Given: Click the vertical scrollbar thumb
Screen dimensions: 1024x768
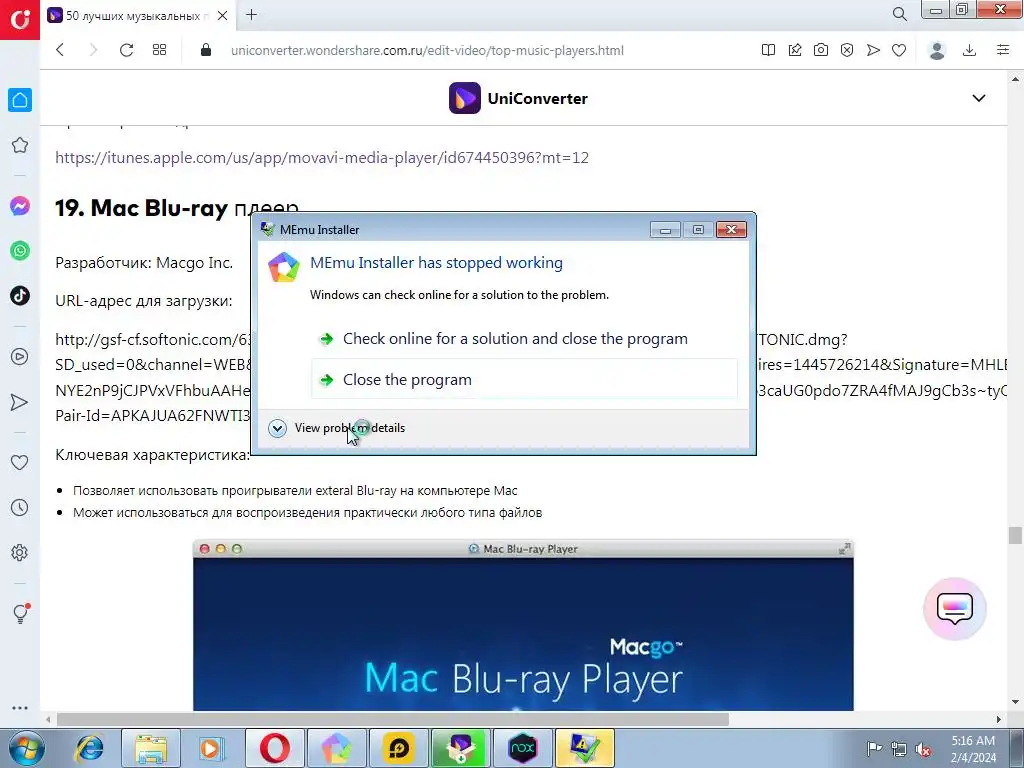Looking at the screenshot, I should 1015,536.
